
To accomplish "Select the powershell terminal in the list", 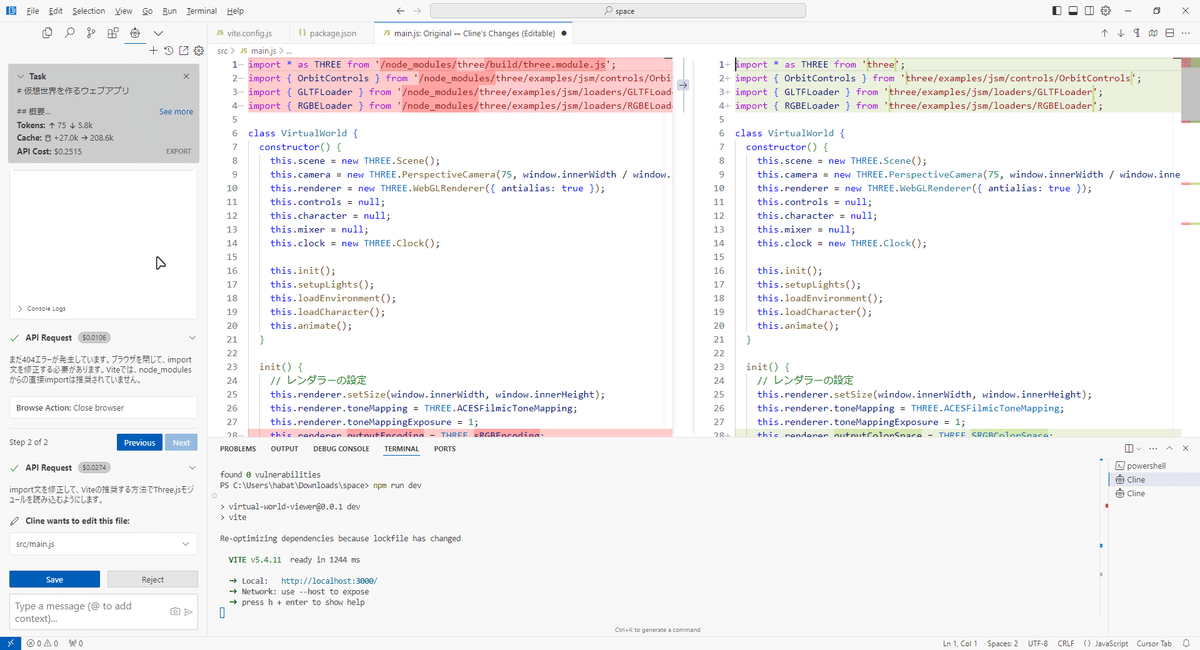I will 1146,466.
